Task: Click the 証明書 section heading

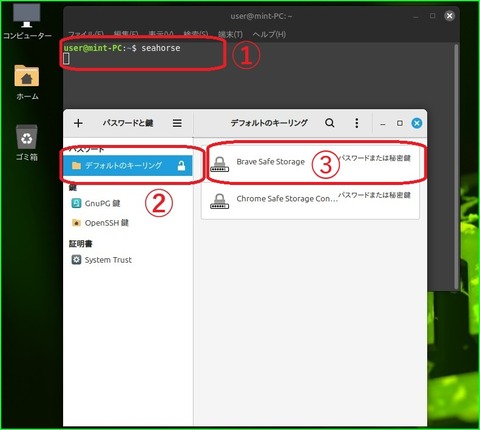Action: pyautogui.click(x=81, y=244)
